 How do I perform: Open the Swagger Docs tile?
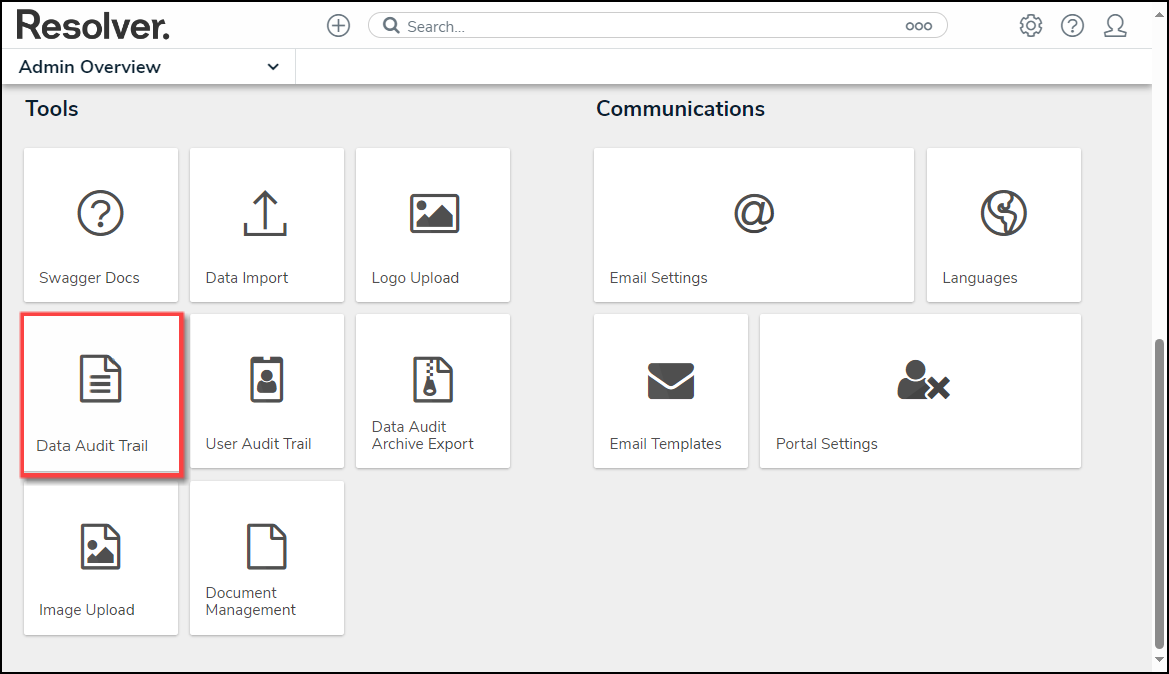click(x=100, y=225)
